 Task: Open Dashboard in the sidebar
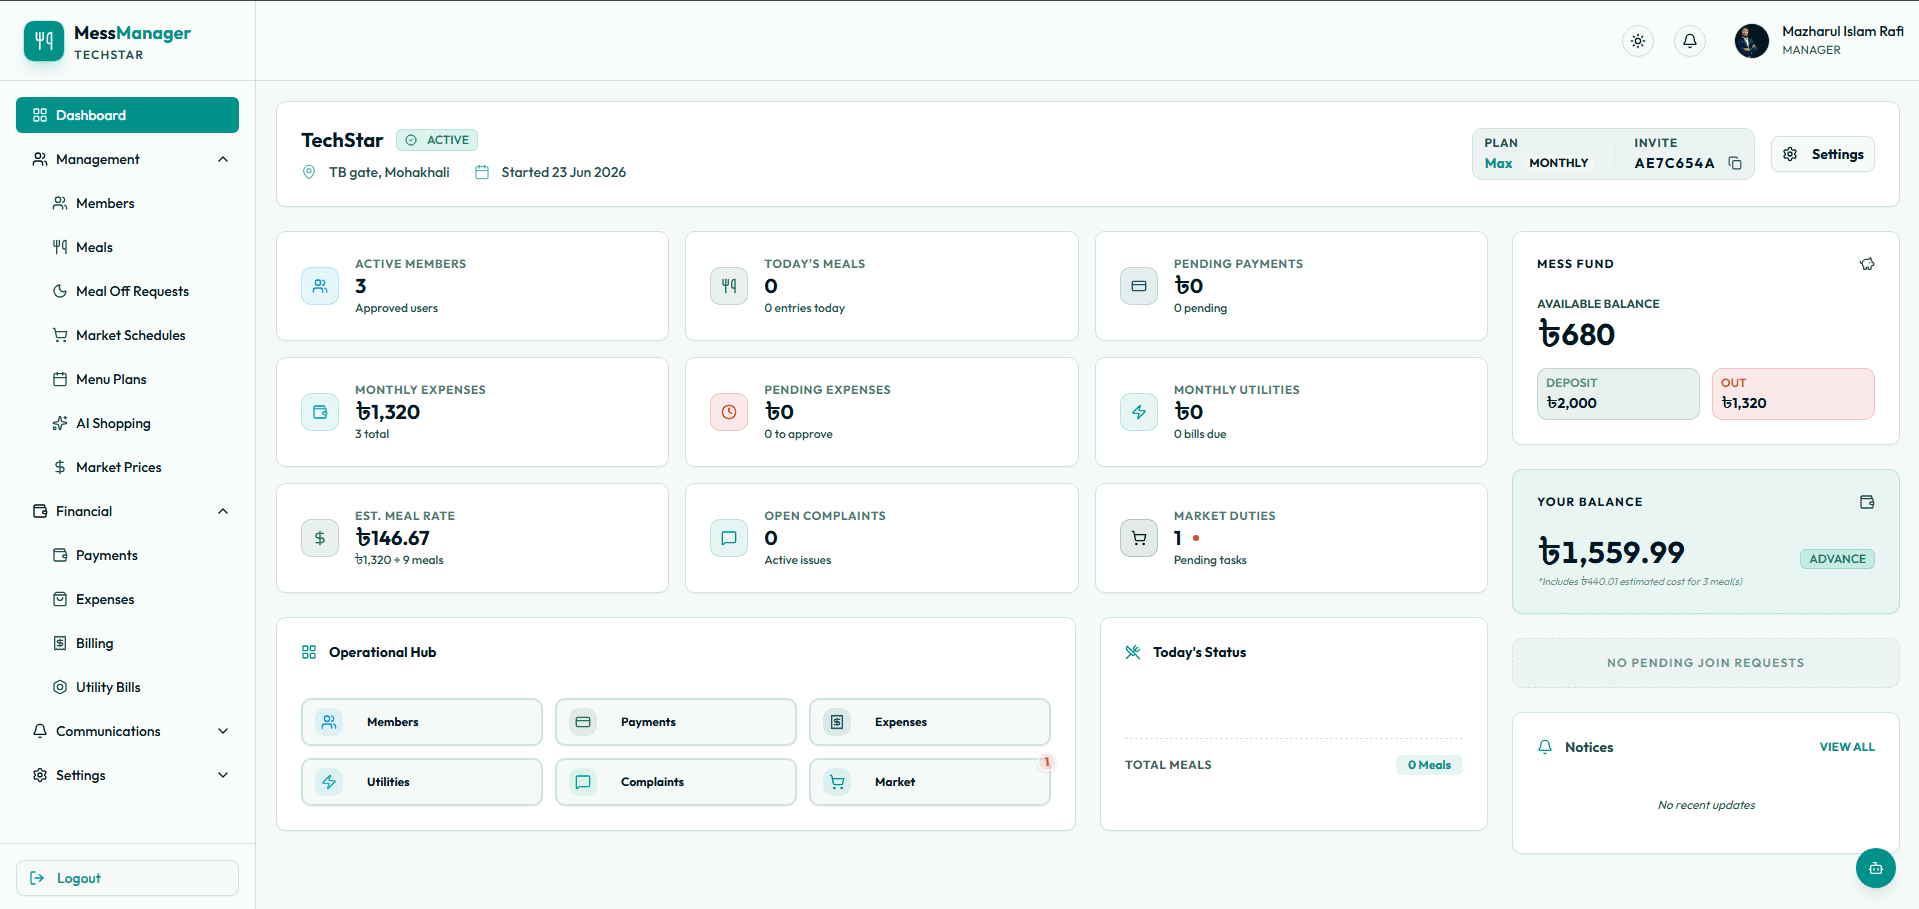pos(127,115)
